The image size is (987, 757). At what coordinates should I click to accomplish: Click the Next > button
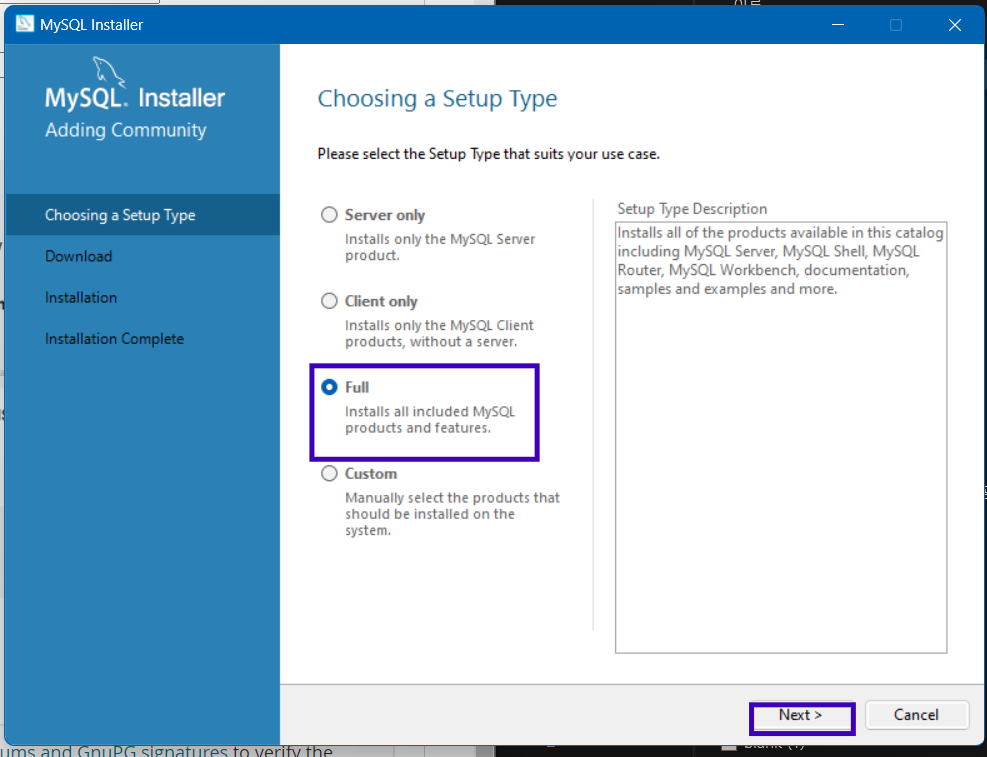(801, 715)
